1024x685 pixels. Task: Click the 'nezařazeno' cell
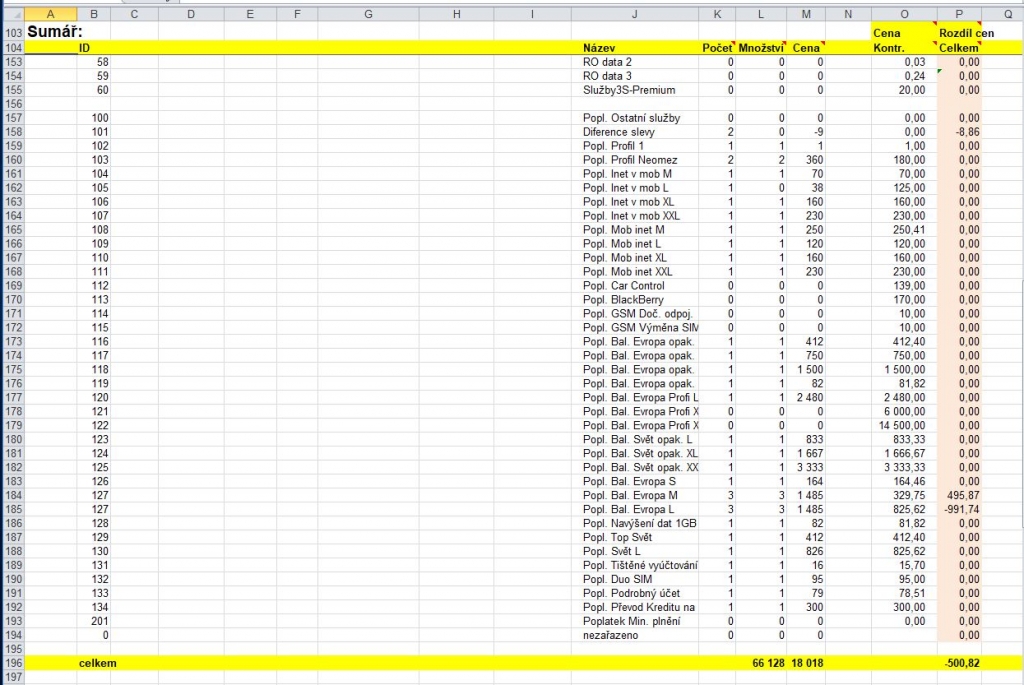[x=634, y=635]
